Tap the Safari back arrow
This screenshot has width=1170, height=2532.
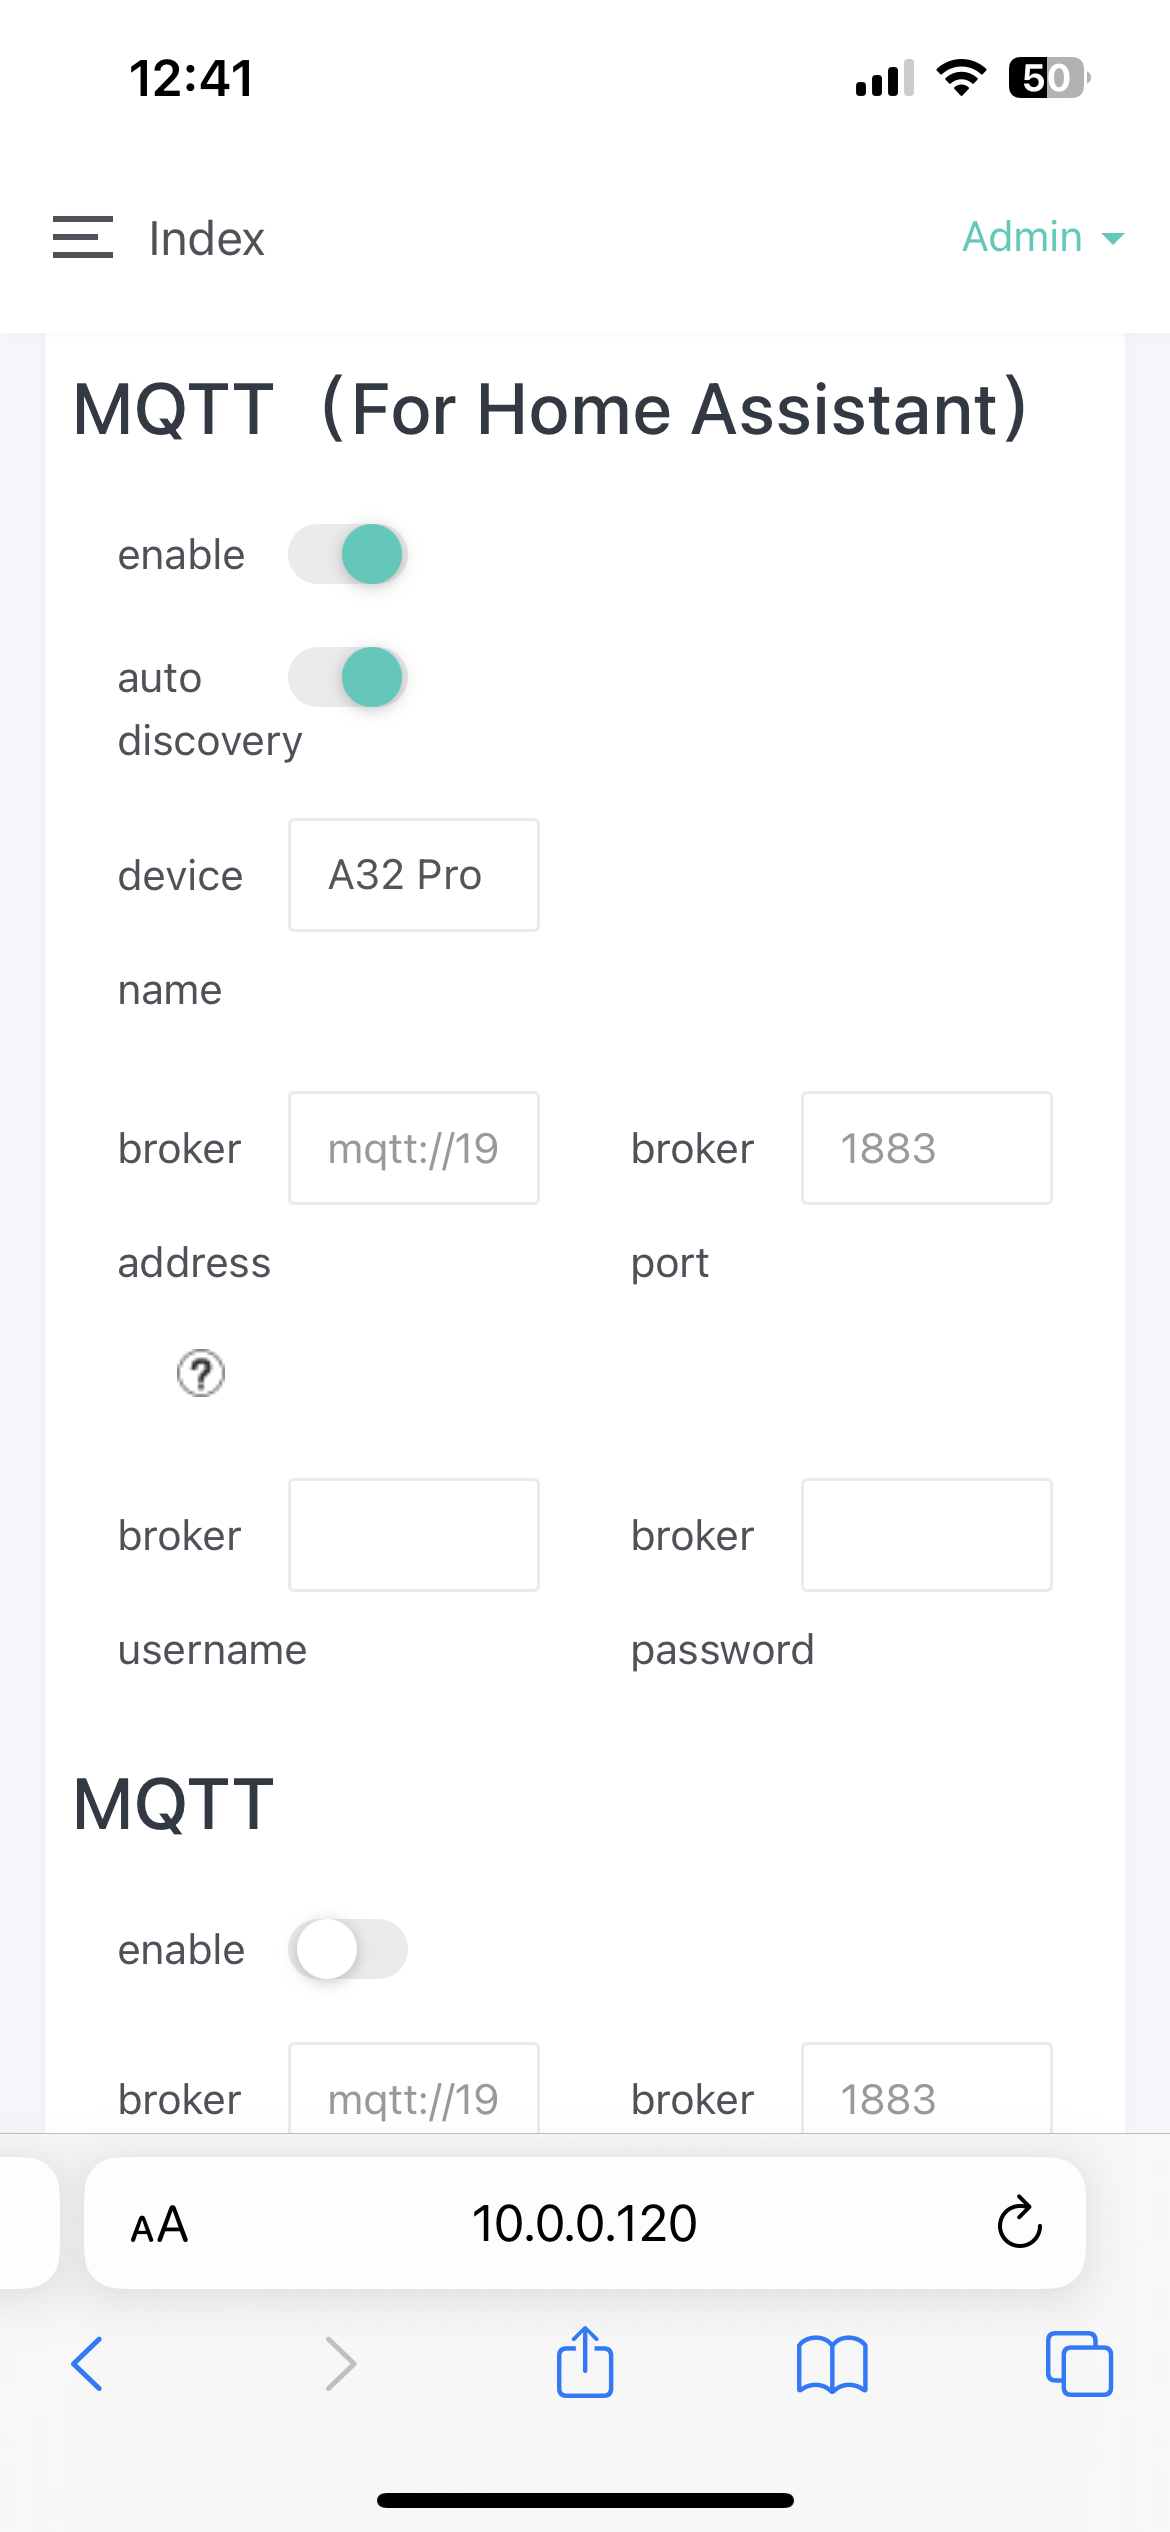click(88, 2364)
